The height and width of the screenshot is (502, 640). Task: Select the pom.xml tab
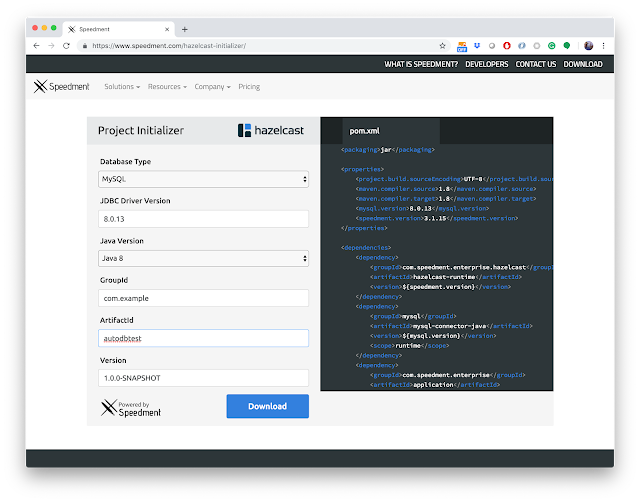point(364,131)
